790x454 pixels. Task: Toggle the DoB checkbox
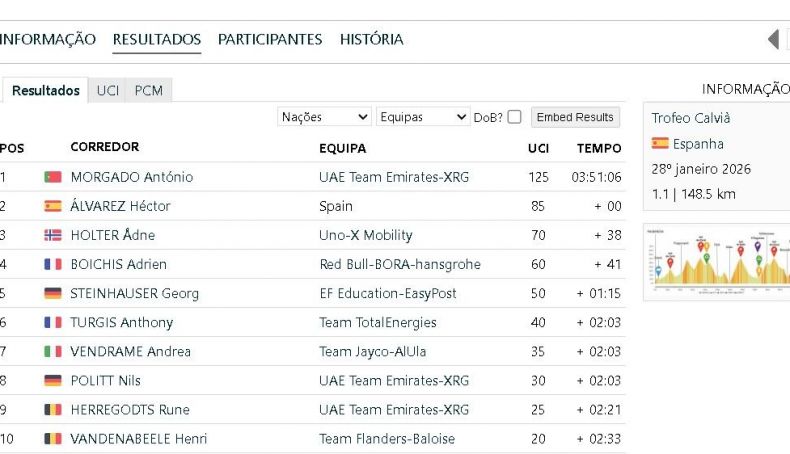(x=514, y=117)
